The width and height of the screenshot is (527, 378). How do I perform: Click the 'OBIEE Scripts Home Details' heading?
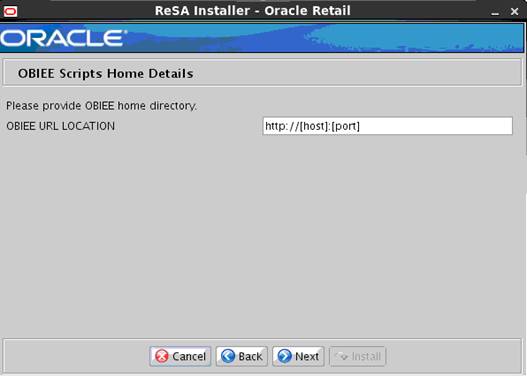[x=106, y=74]
